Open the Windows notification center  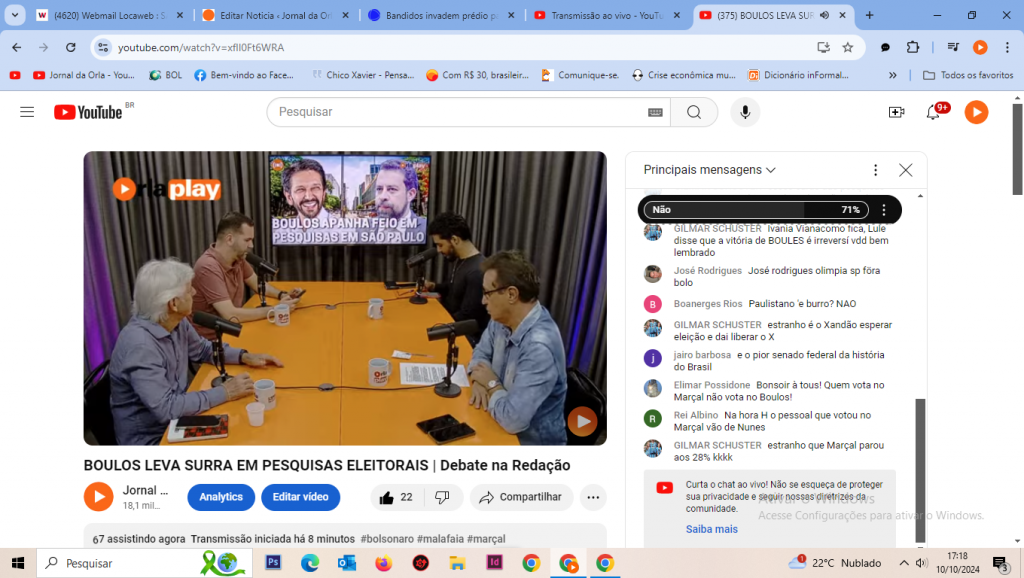tap(1000, 563)
